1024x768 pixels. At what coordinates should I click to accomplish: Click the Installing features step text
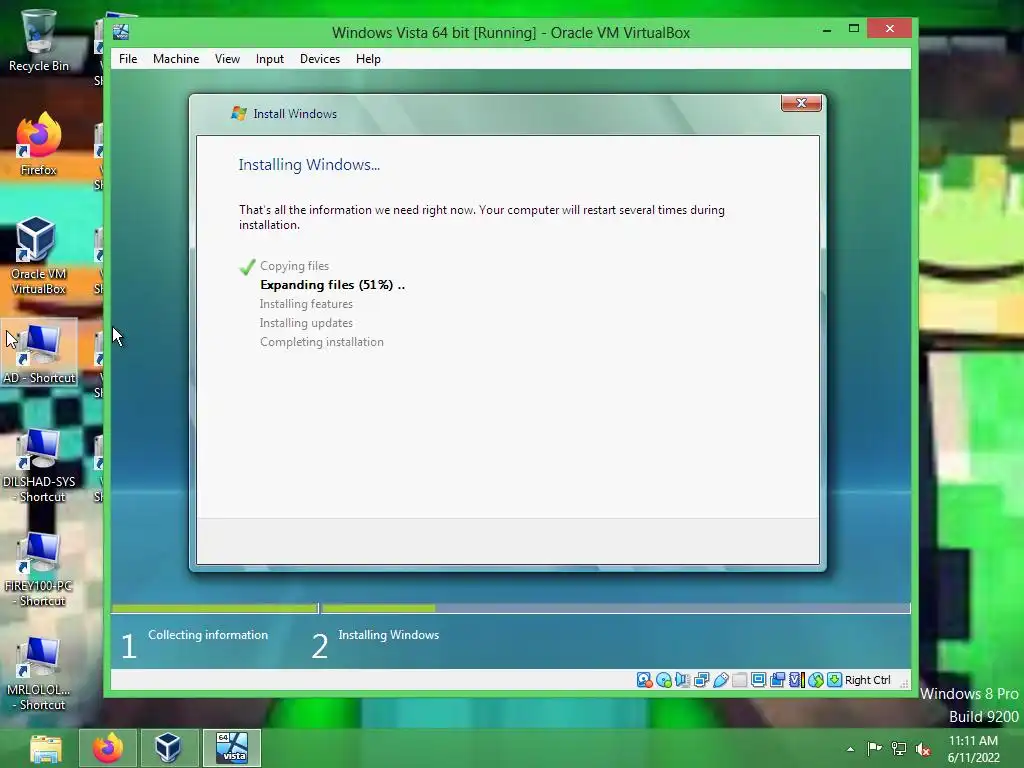pyautogui.click(x=306, y=304)
